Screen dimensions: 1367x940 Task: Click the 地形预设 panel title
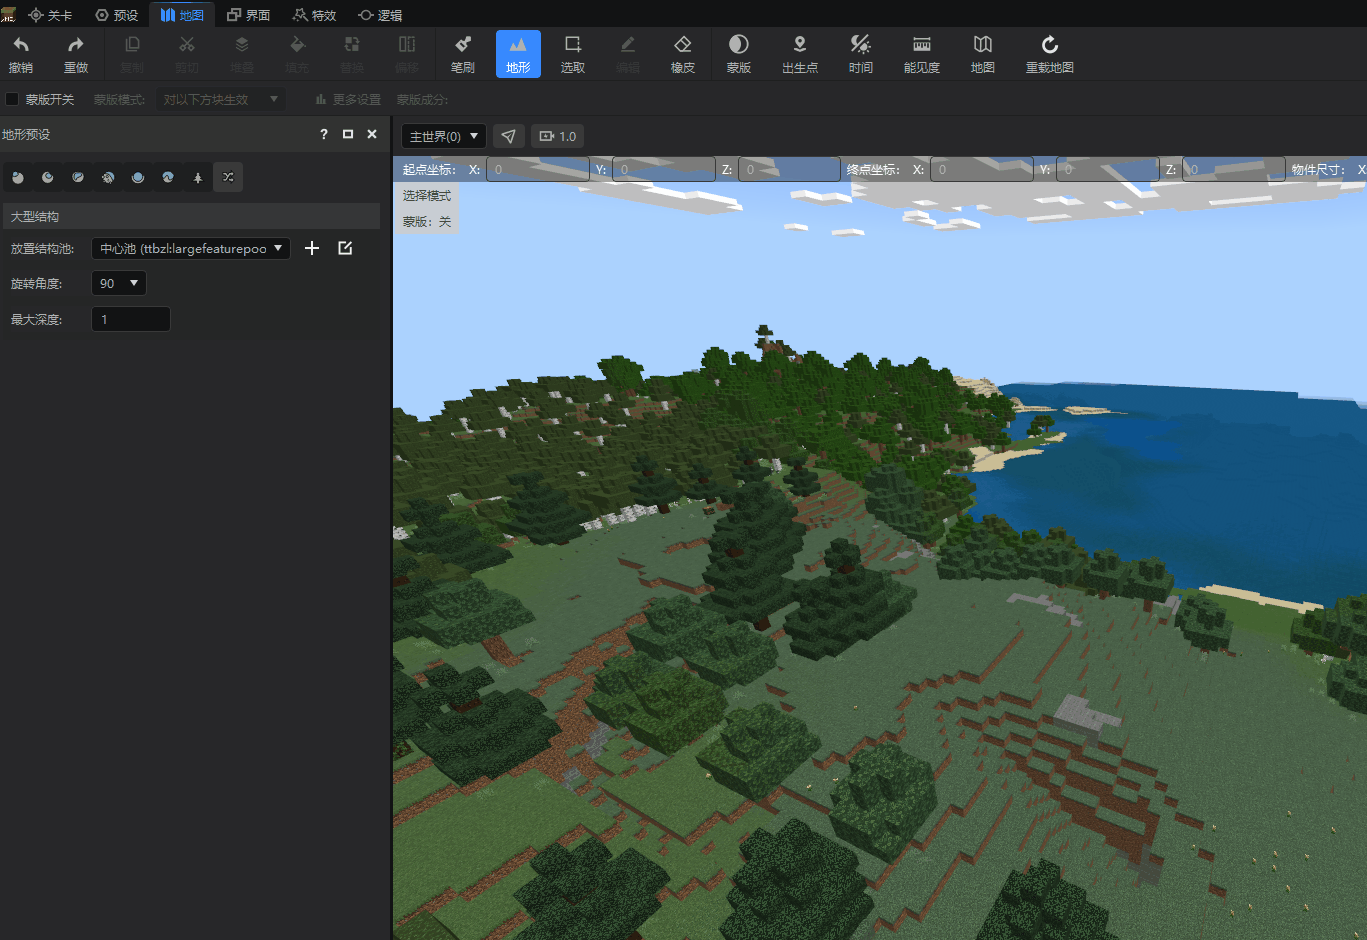click(26, 134)
